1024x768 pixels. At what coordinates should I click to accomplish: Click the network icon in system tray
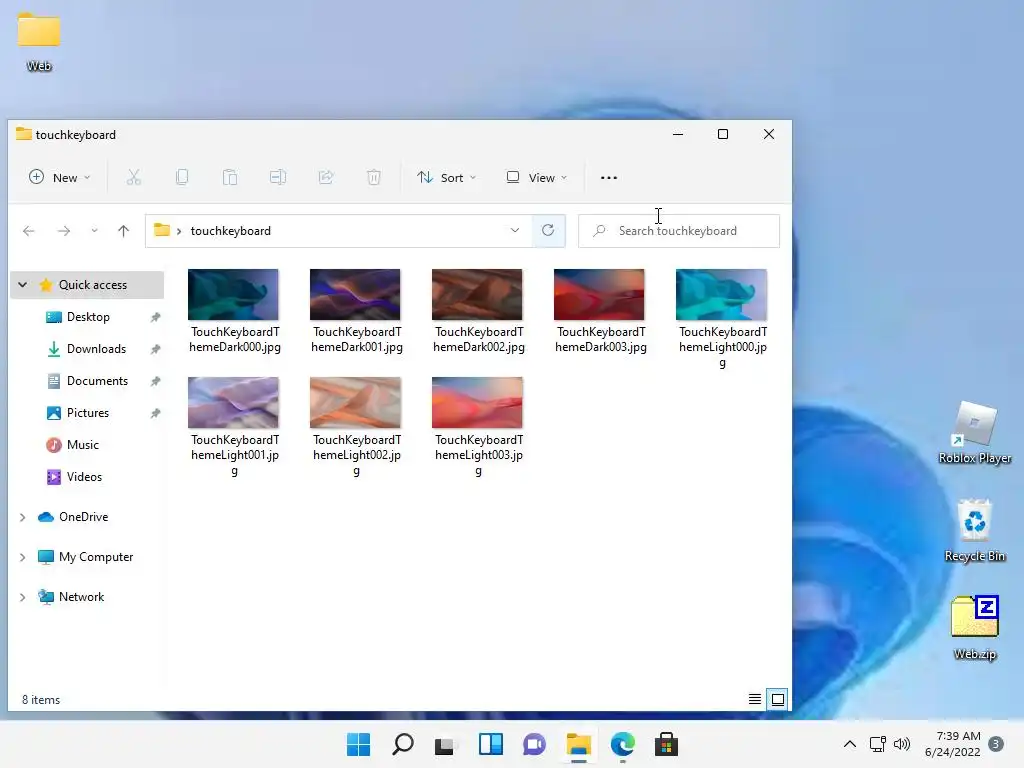(878, 744)
